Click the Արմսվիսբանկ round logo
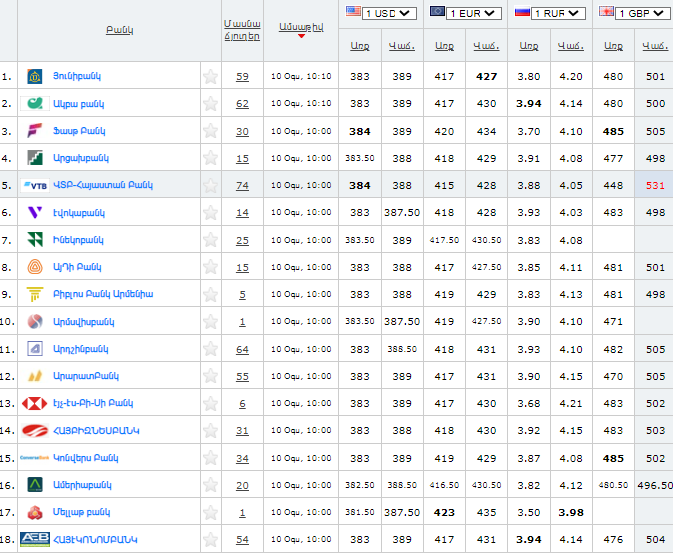Viewport: 673px width, 553px height. [35, 321]
